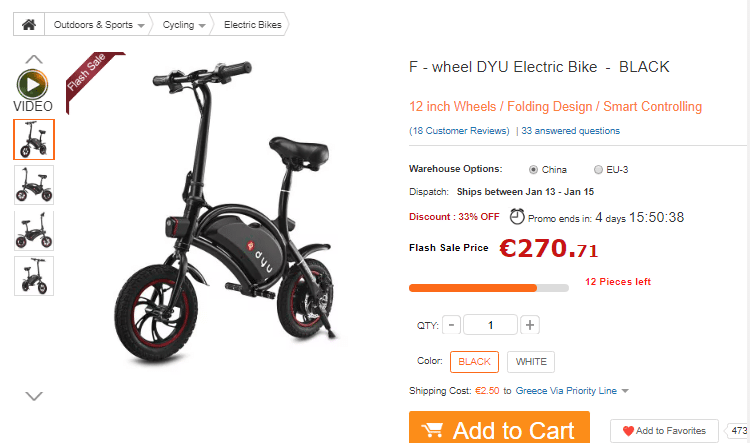Show previous thumbnails with up arrow
The height and width of the screenshot is (443, 750).
pos(33,59)
